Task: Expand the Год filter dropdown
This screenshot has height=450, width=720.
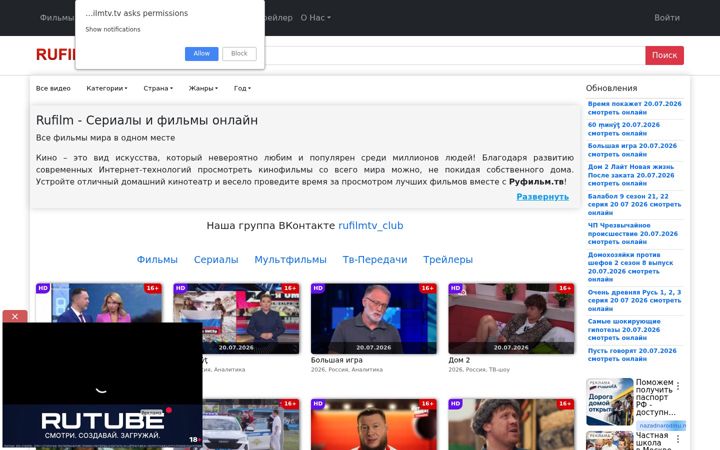Action: 242,88
